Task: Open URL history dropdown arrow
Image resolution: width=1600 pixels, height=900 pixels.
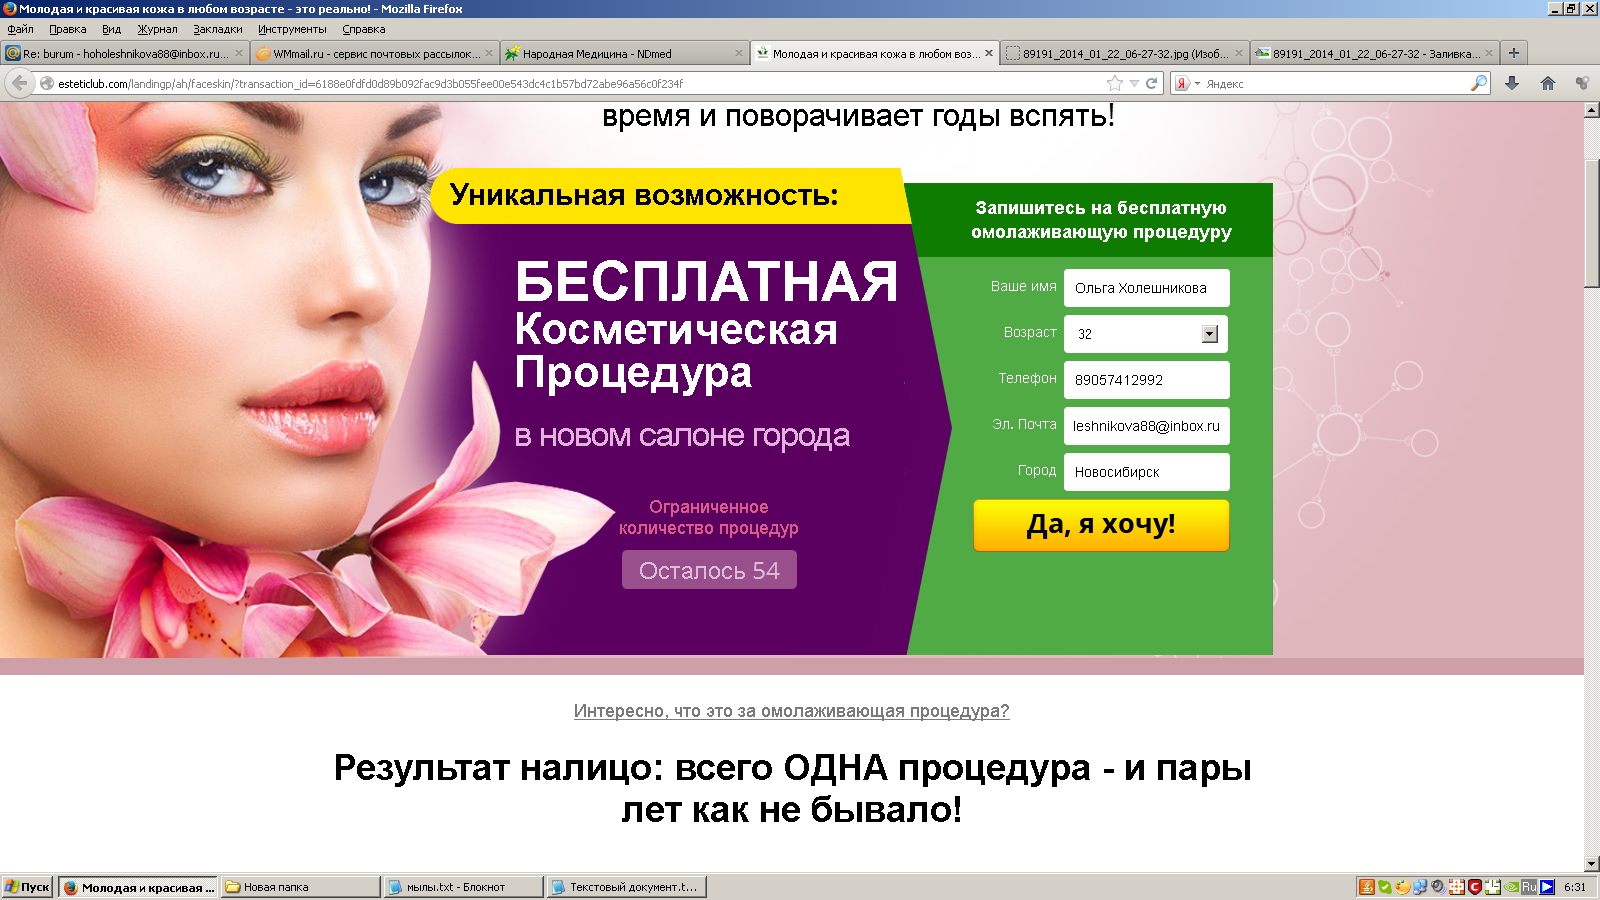Action: 1134,83
